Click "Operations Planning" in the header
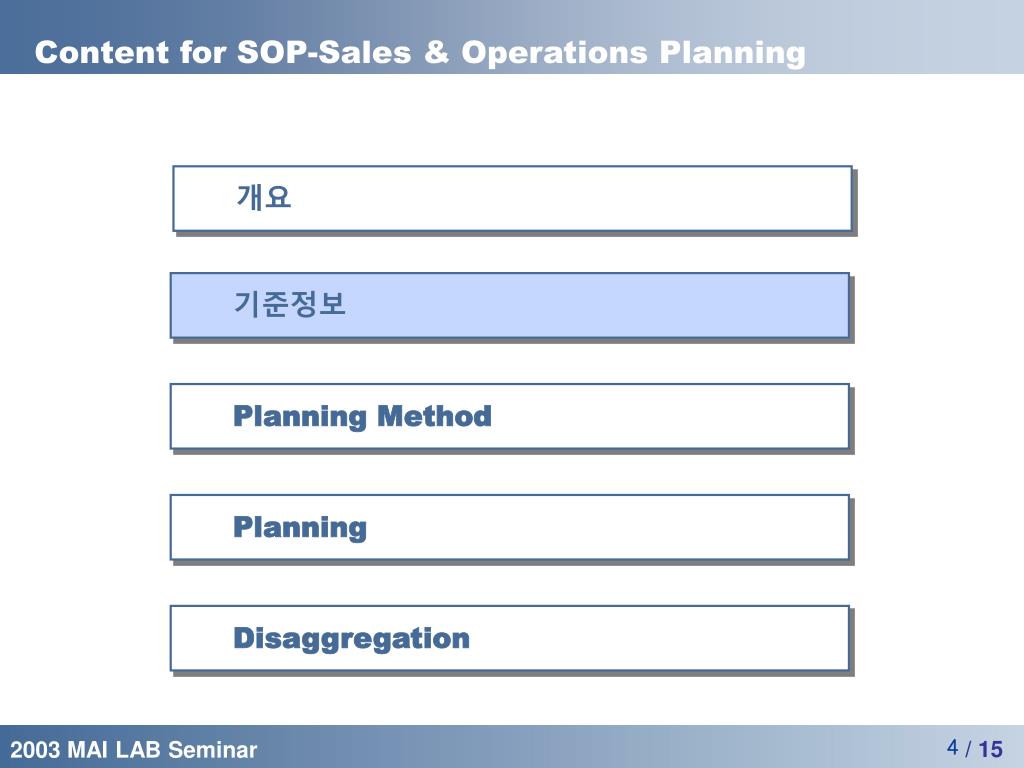1024x768 pixels. [633, 54]
